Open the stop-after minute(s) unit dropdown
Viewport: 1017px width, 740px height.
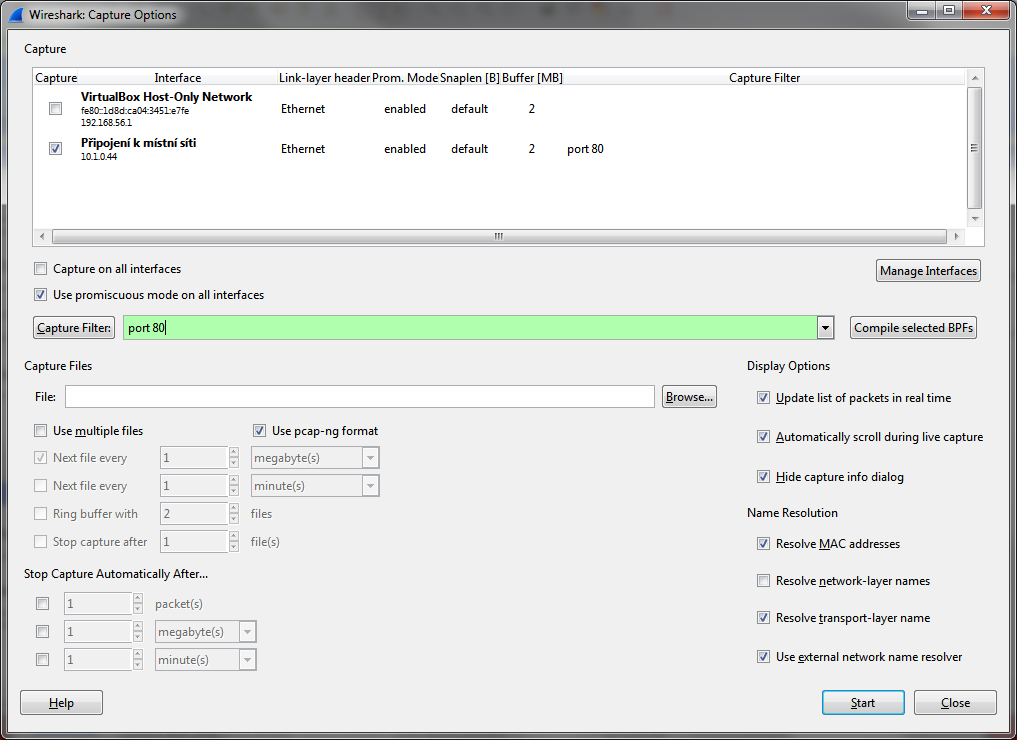click(247, 660)
